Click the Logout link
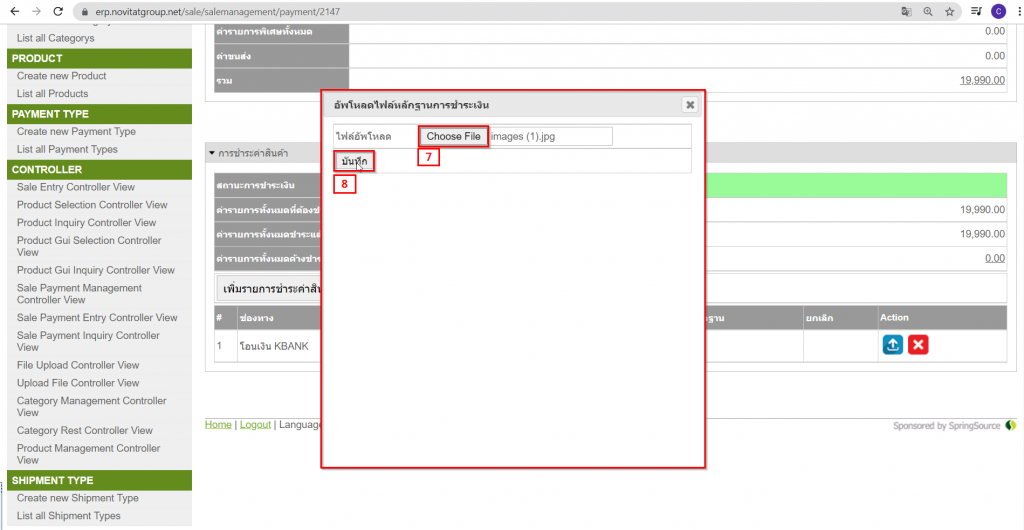This screenshot has width=1024, height=530. pyautogui.click(x=255, y=425)
